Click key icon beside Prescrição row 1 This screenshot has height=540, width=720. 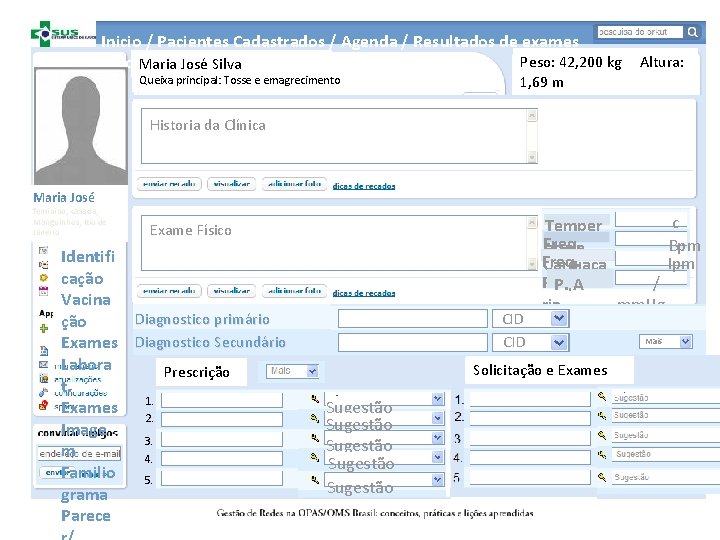pyautogui.click(x=315, y=399)
